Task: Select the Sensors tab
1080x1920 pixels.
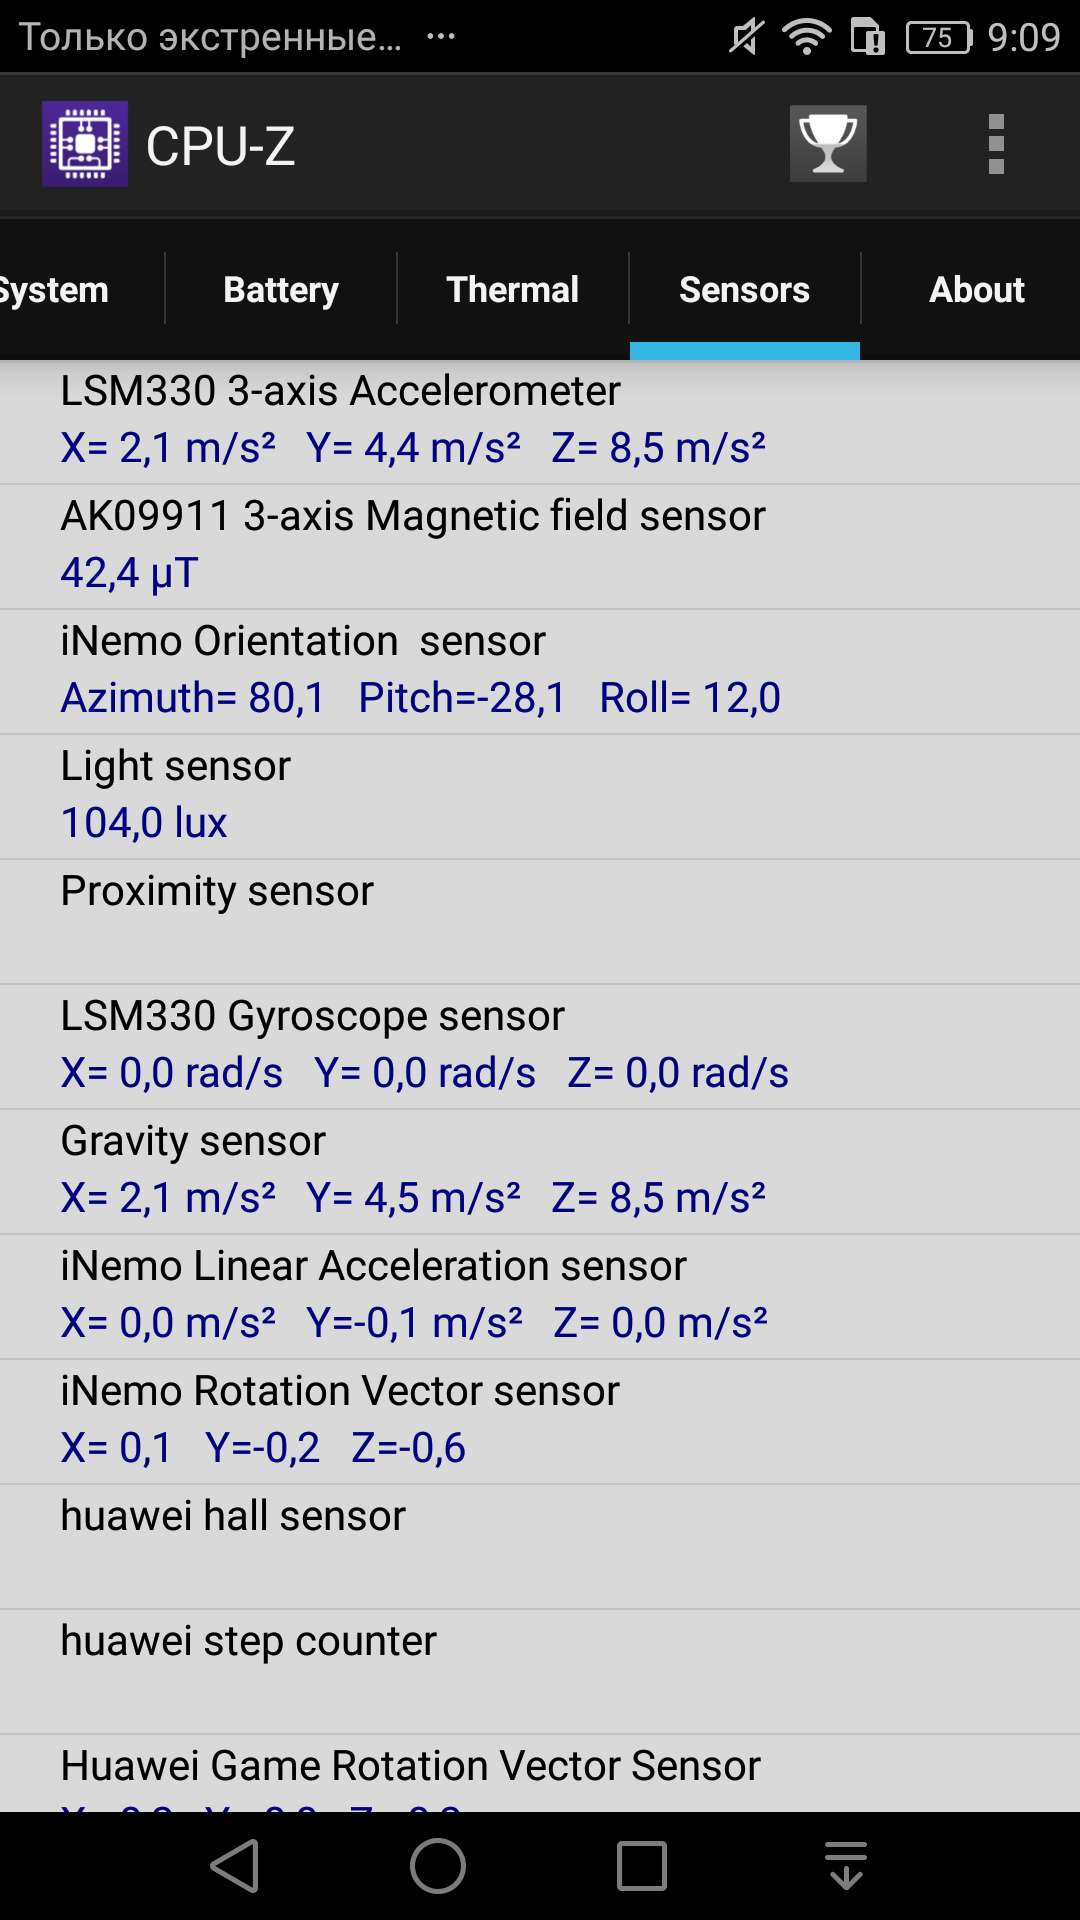Action: pyautogui.click(x=745, y=290)
